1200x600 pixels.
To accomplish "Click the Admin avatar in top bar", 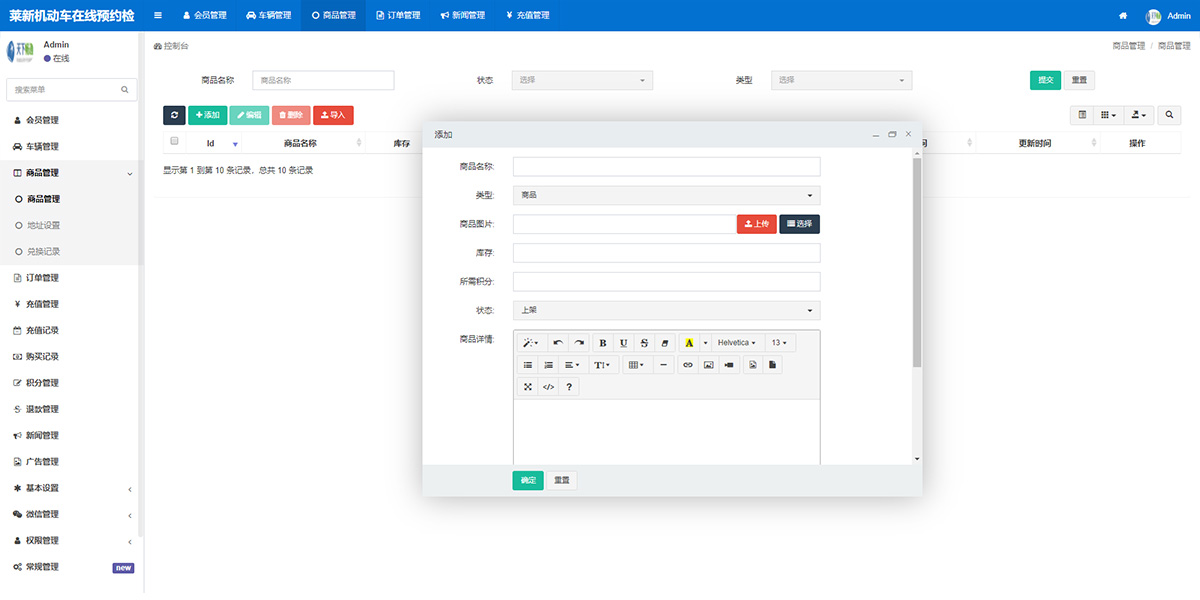I will tap(1154, 16).
